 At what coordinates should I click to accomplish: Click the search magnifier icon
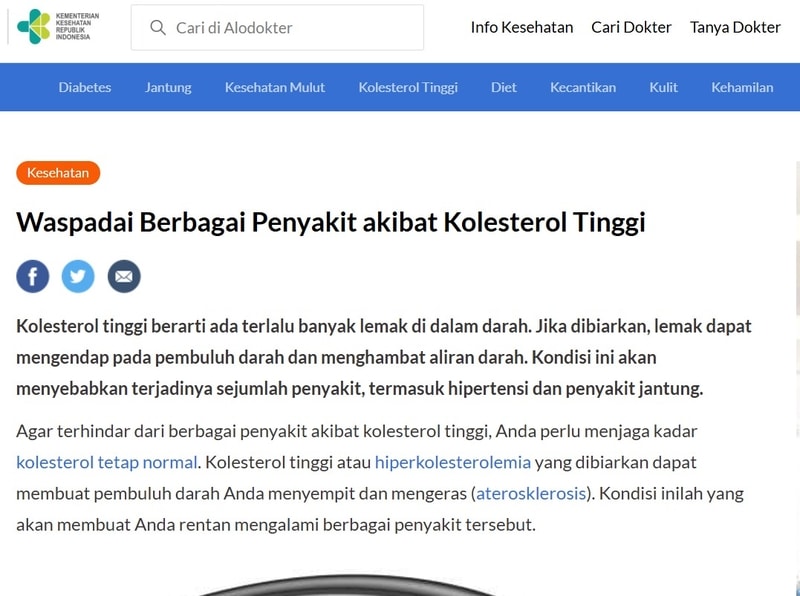point(158,28)
